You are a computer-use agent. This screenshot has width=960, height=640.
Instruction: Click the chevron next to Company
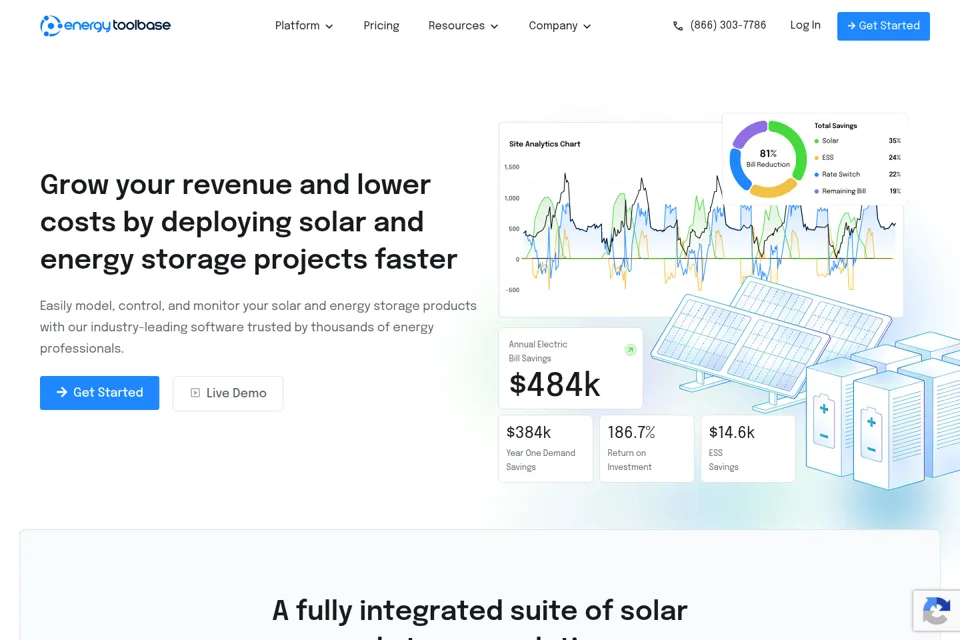(x=587, y=26)
